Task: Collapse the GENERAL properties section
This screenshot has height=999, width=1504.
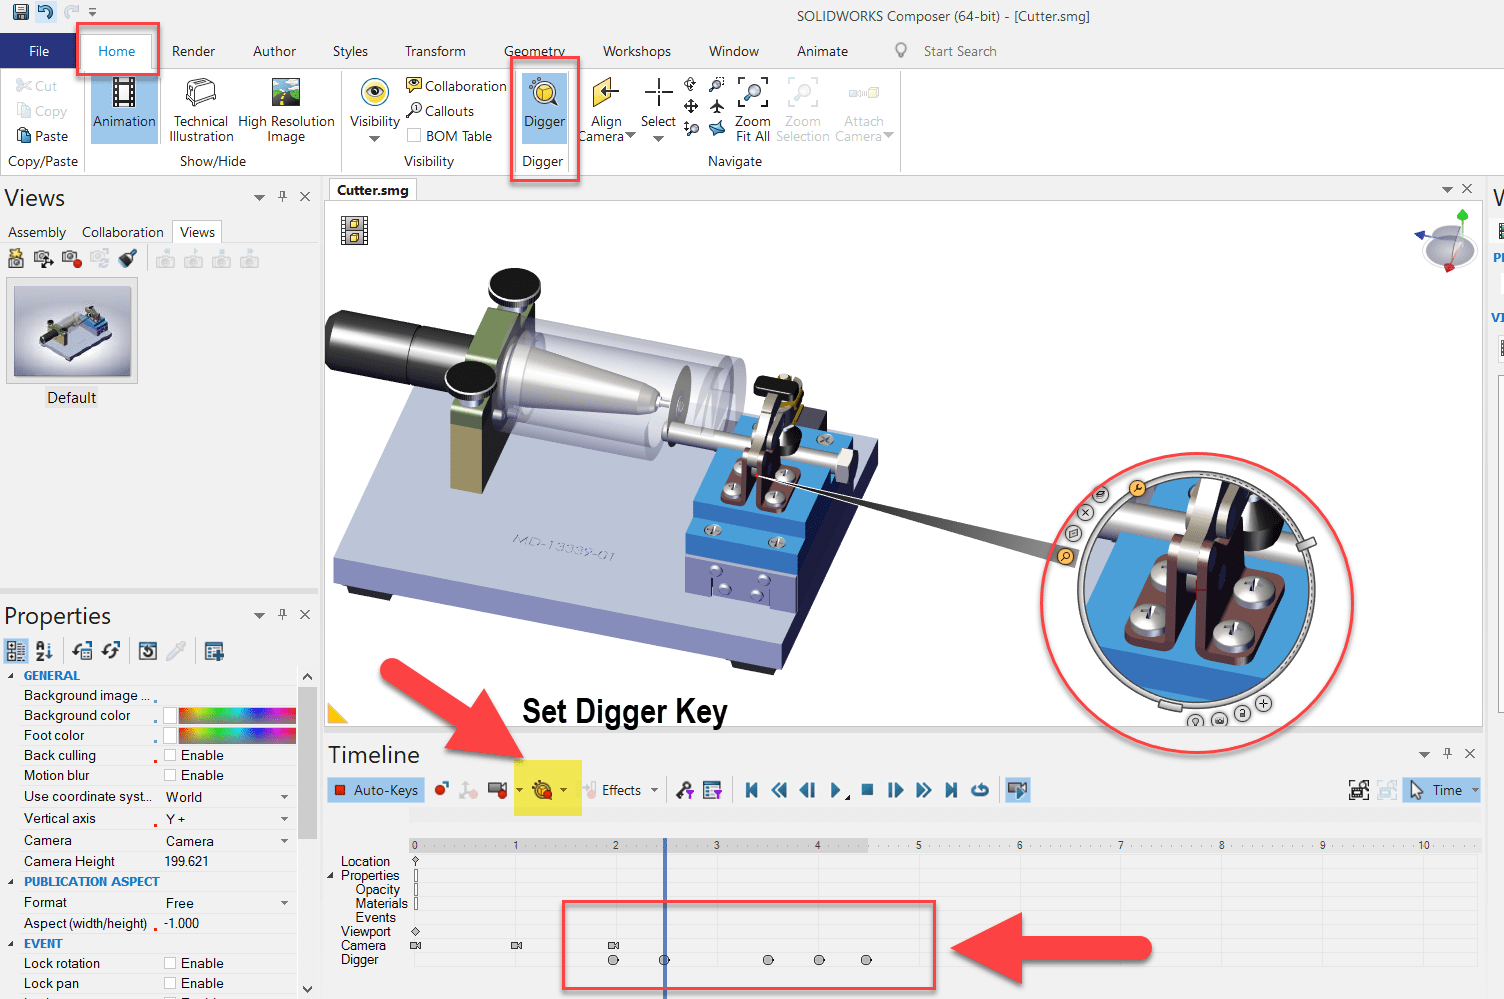Action: point(11,676)
